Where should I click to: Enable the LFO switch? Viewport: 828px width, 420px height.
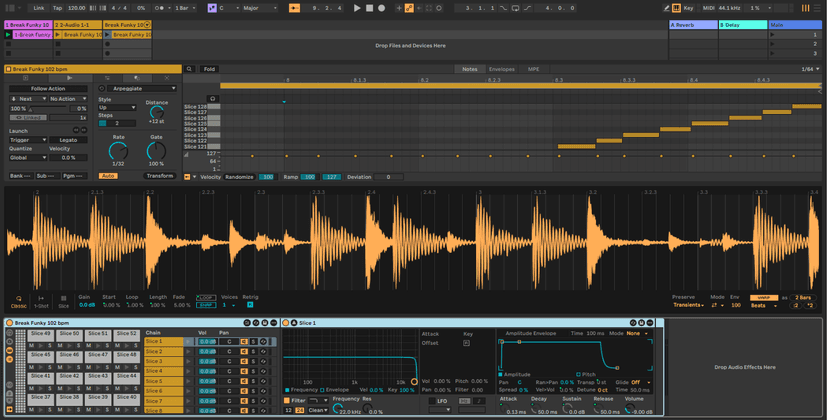coord(432,401)
